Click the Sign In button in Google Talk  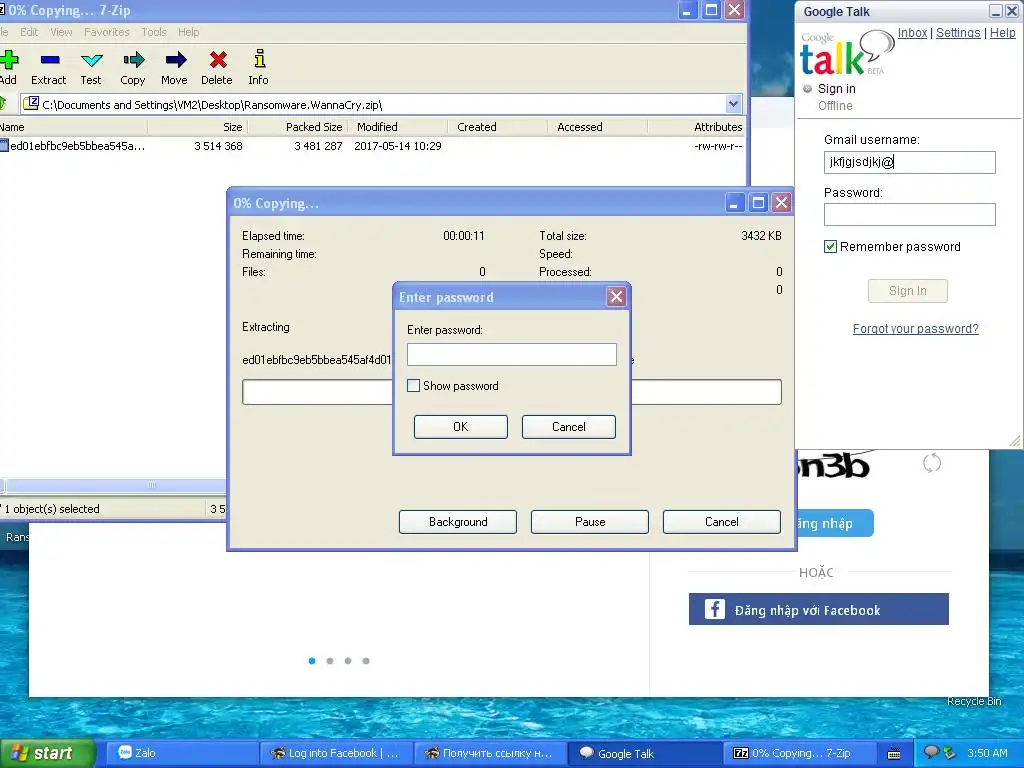[x=907, y=291]
